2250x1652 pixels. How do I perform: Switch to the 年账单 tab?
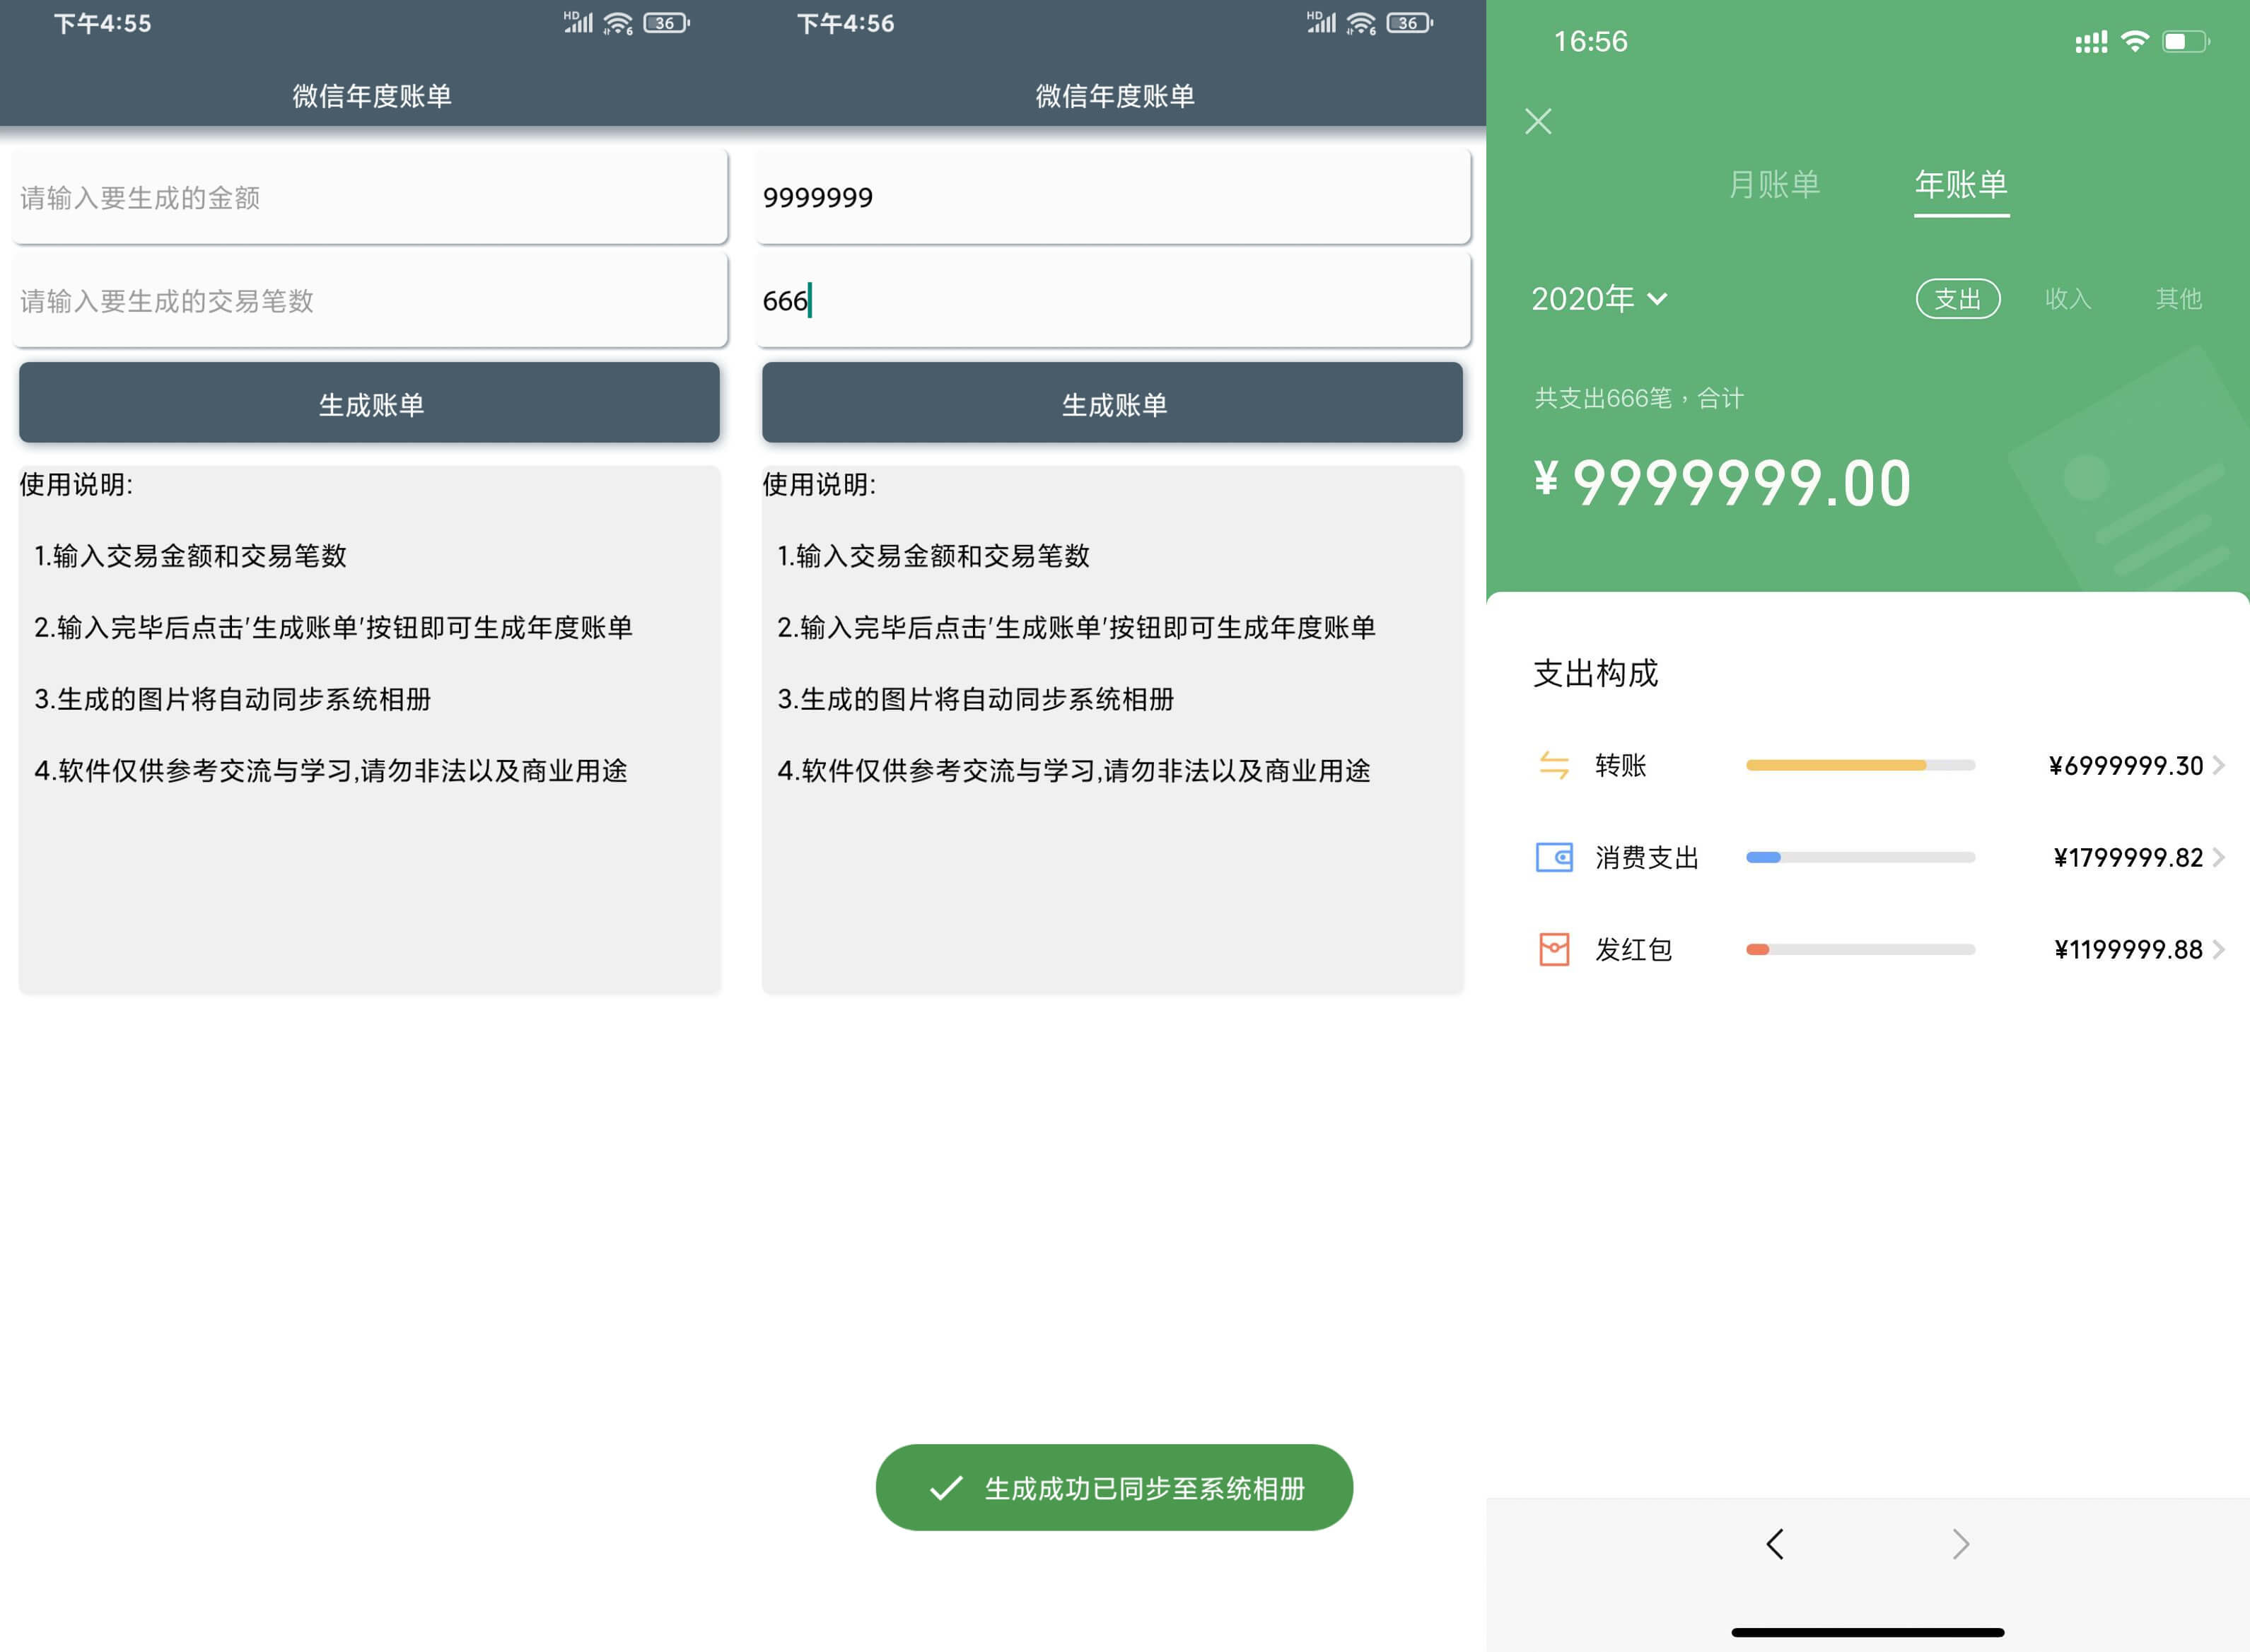coord(1960,185)
